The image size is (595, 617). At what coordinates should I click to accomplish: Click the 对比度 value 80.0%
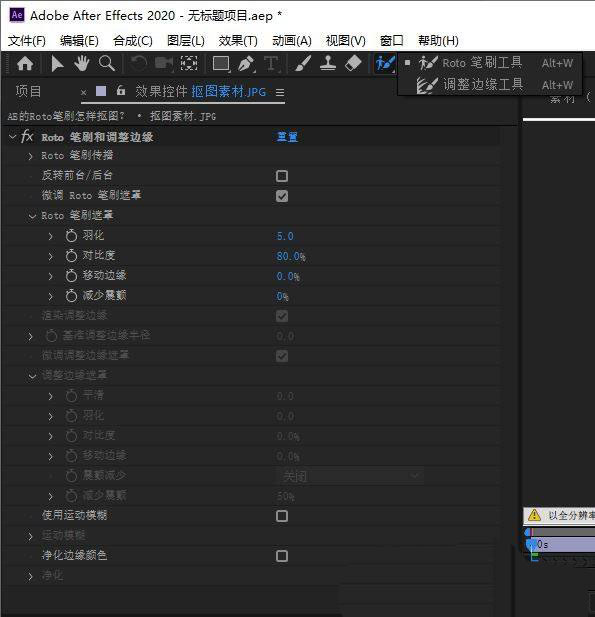point(291,256)
